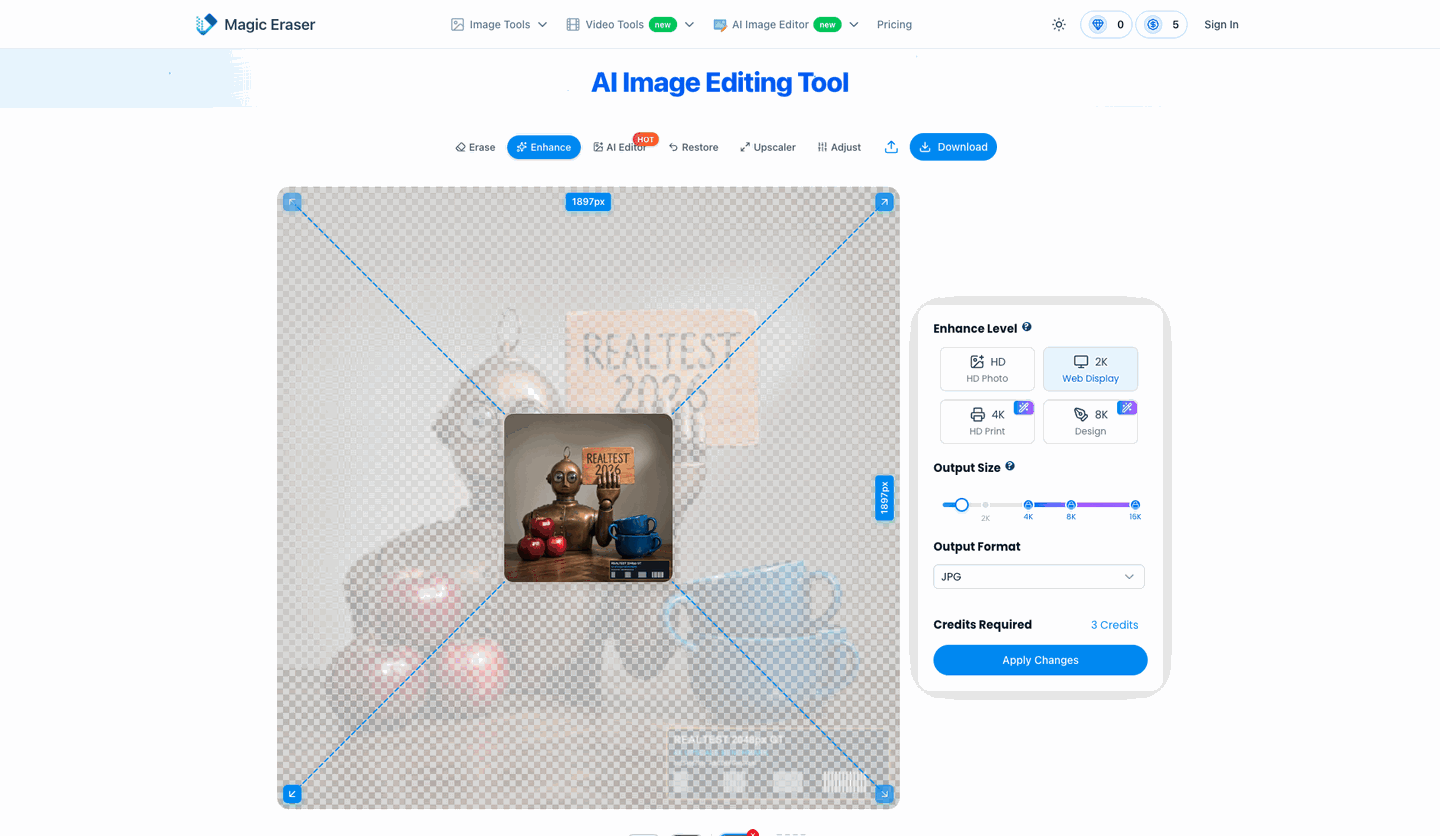This screenshot has height=836, width=1440.
Task: Click the diamond credits counter showing 0
Action: click(1106, 24)
